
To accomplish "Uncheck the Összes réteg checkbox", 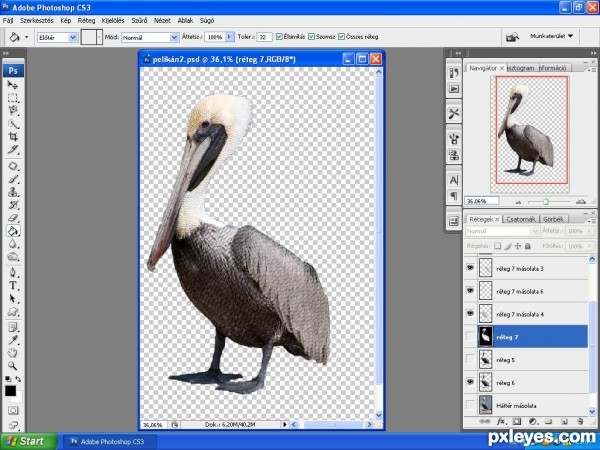I will pos(341,37).
